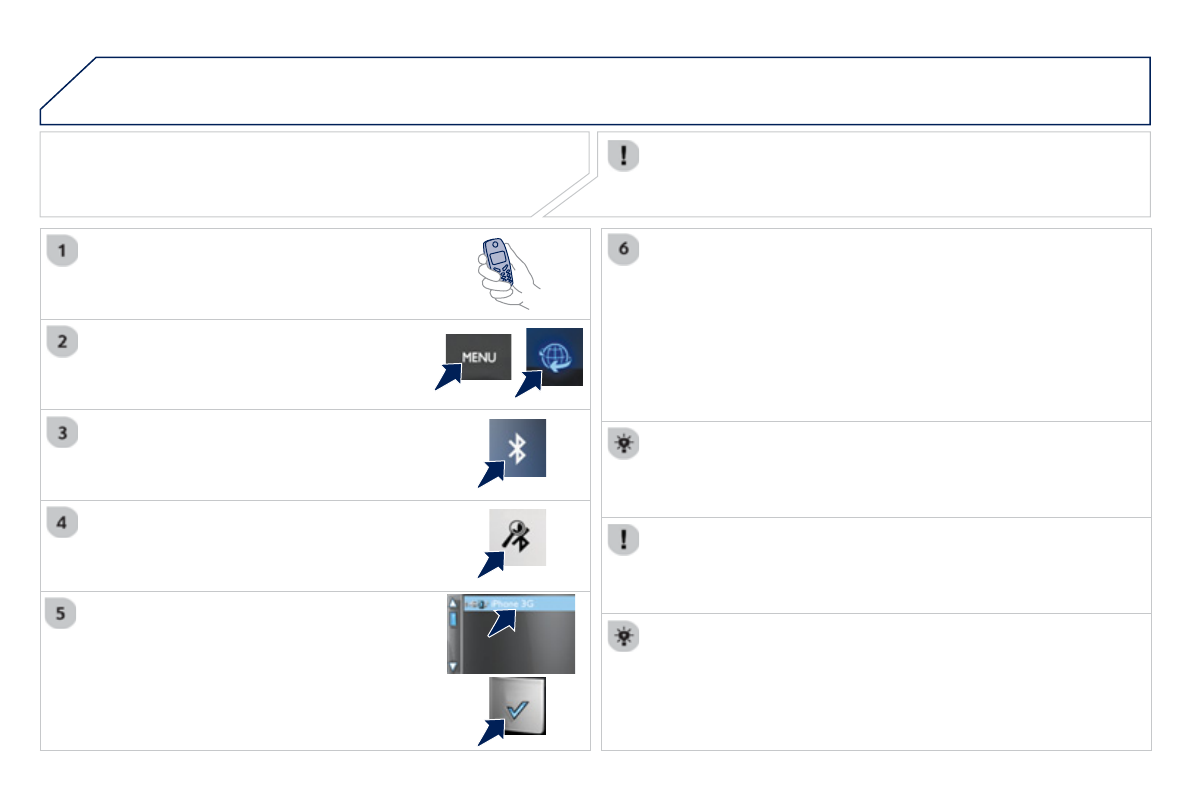Select the step 3 number badge
The width and height of the screenshot is (1191, 794).
62,432
